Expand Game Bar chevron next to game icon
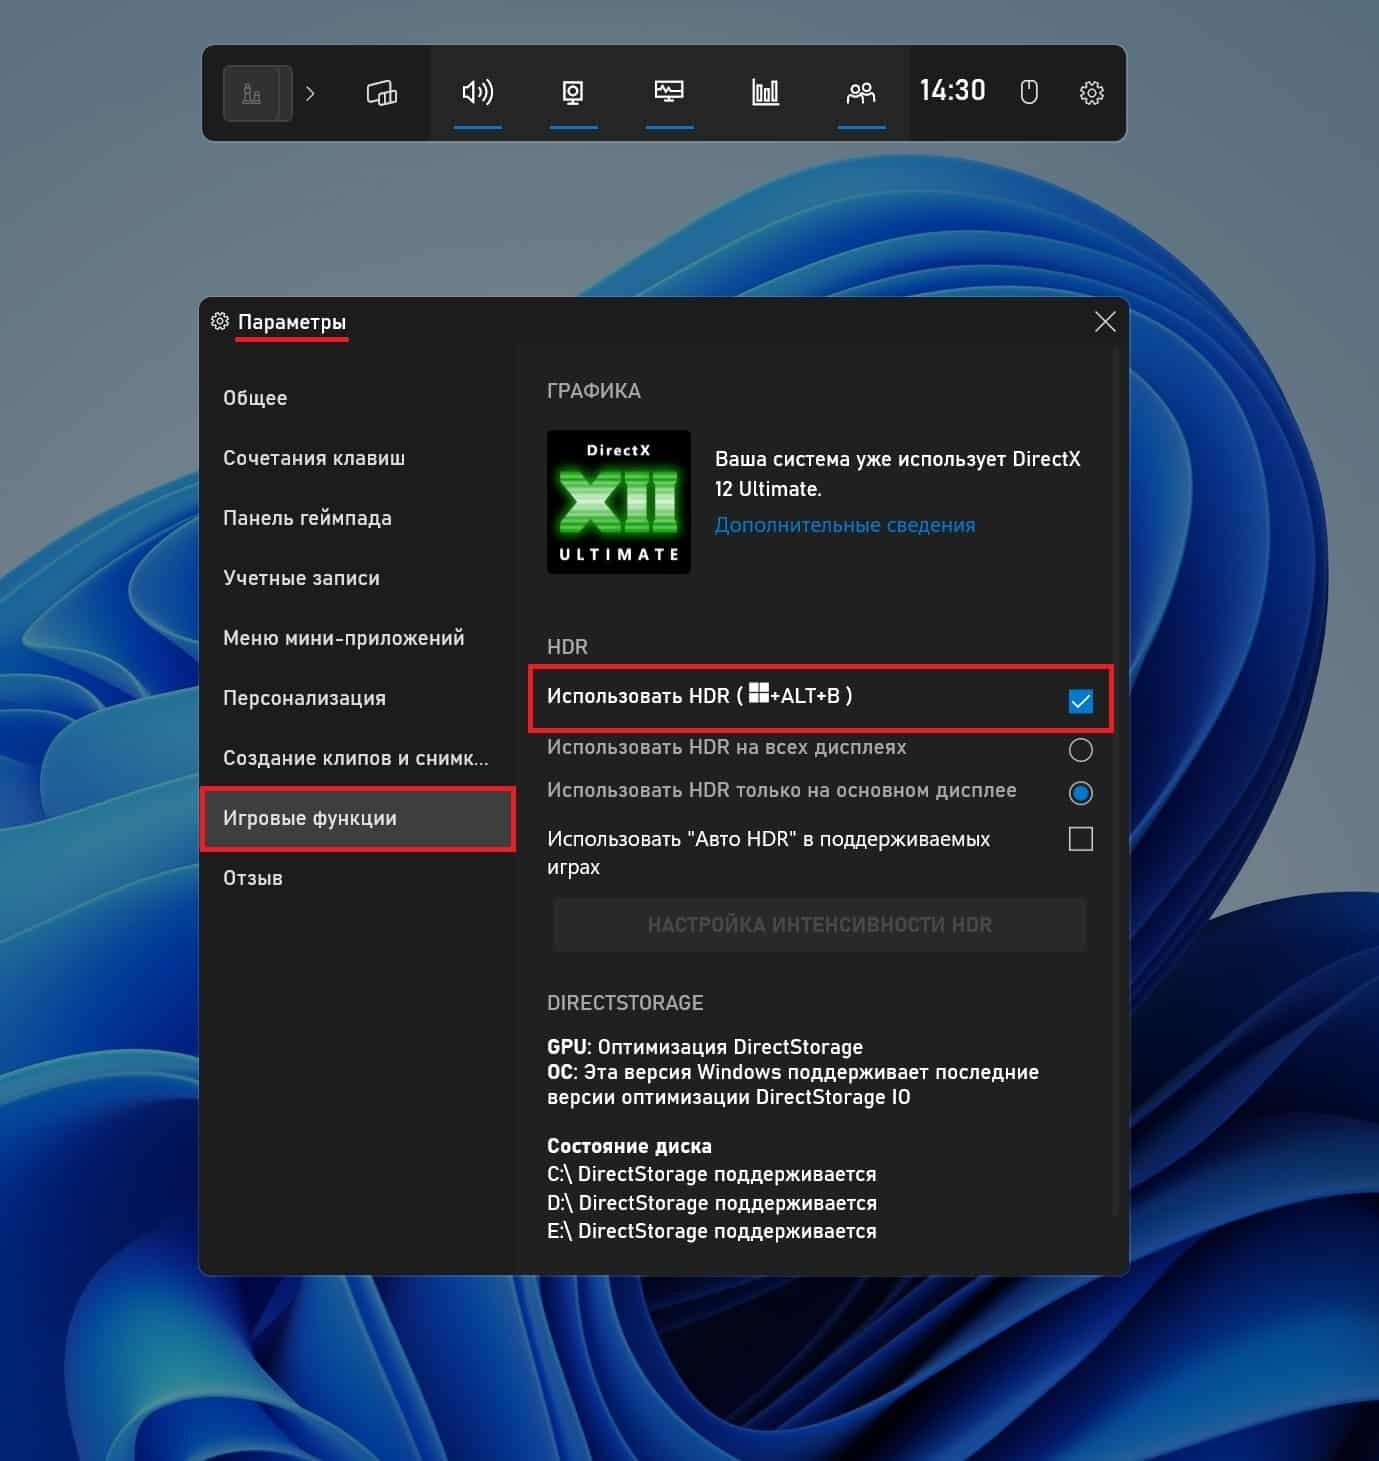 pyautogui.click(x=310, y=93)
